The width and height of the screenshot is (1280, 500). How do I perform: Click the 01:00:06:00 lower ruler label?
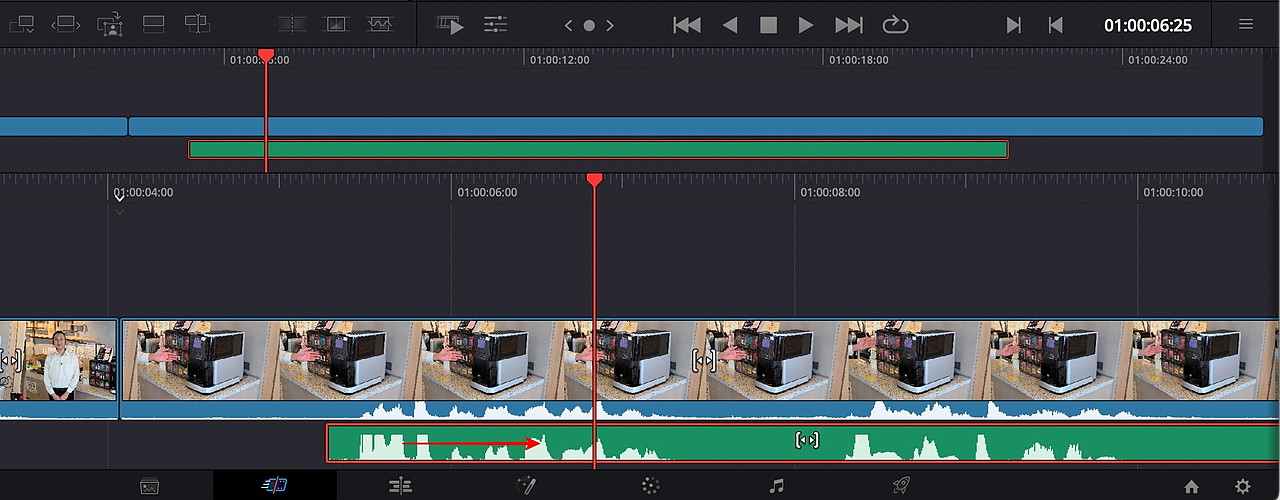click(487, 192)
